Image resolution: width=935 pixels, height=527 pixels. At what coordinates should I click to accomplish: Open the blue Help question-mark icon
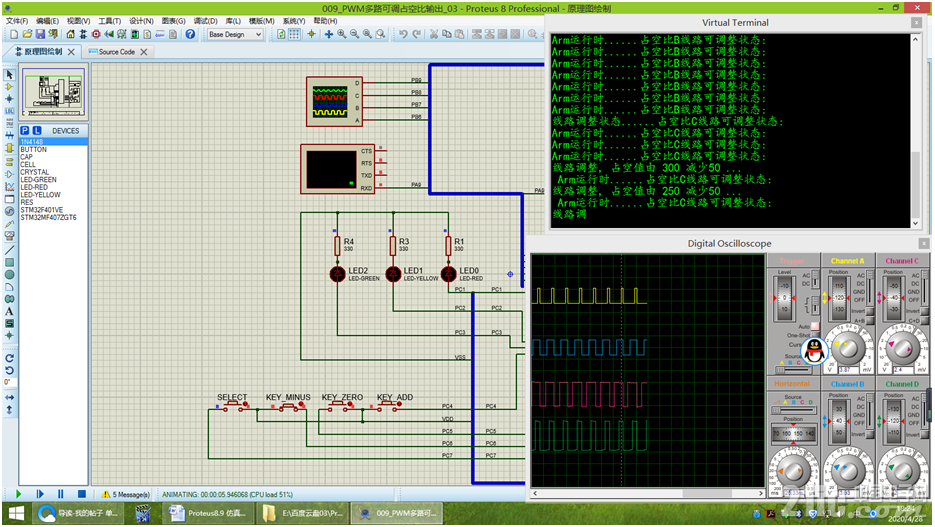[x=190, y=35]
